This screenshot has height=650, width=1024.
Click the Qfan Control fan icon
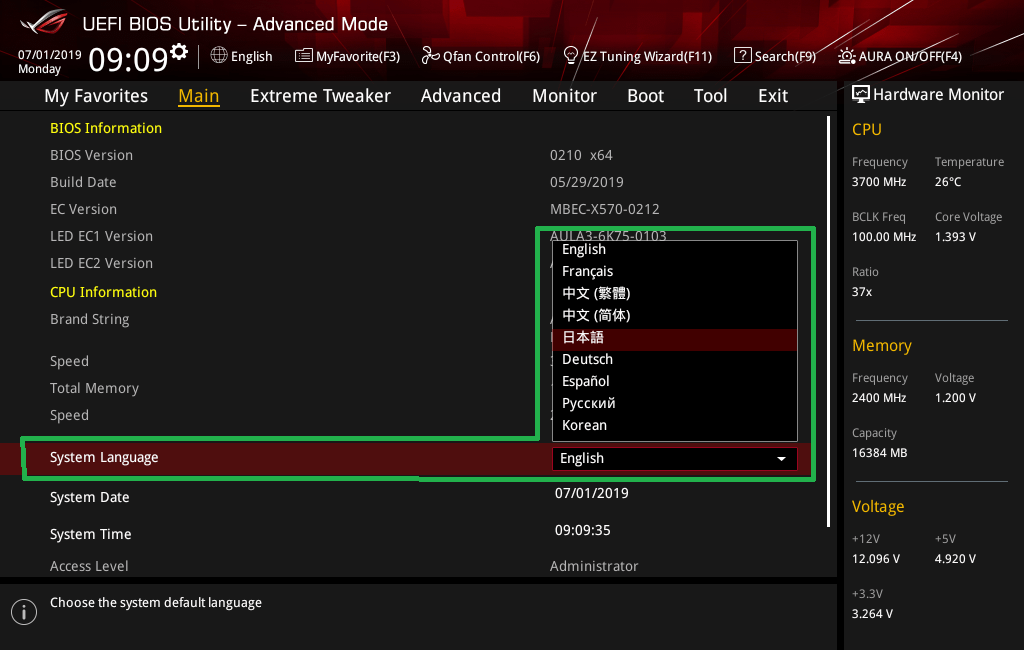(430, 56)
